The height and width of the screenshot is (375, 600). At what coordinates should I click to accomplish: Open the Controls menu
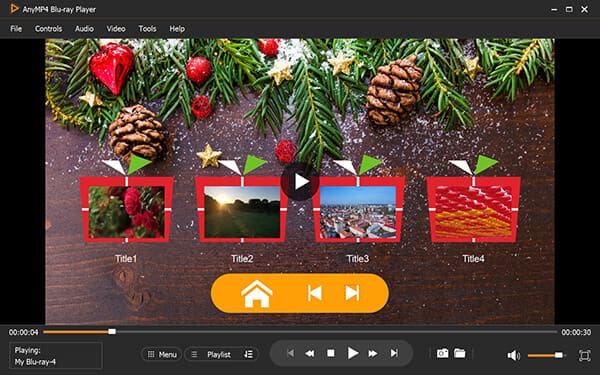[48, 29]
